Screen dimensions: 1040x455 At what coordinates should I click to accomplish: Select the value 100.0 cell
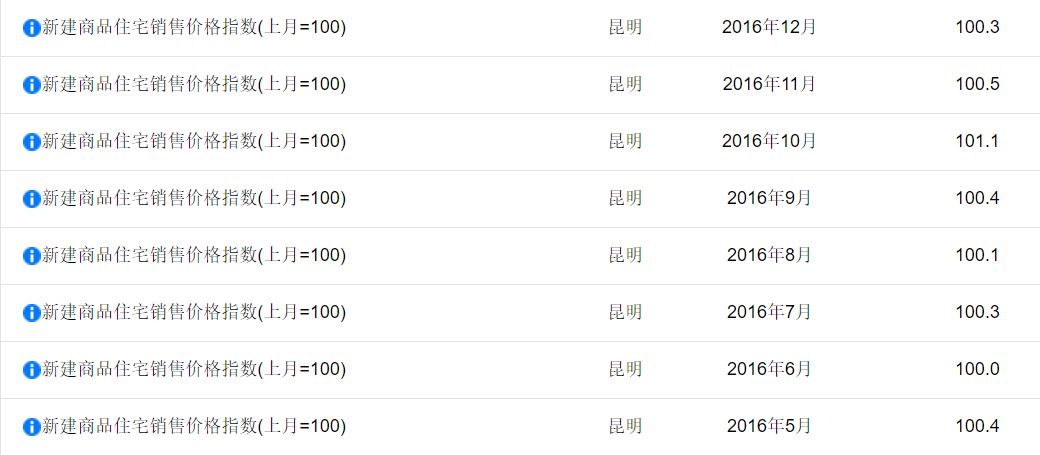pos(977,369)
